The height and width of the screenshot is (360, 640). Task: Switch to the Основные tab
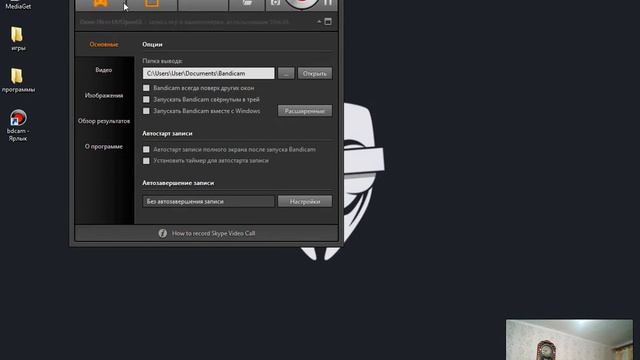tap(104, 44)
